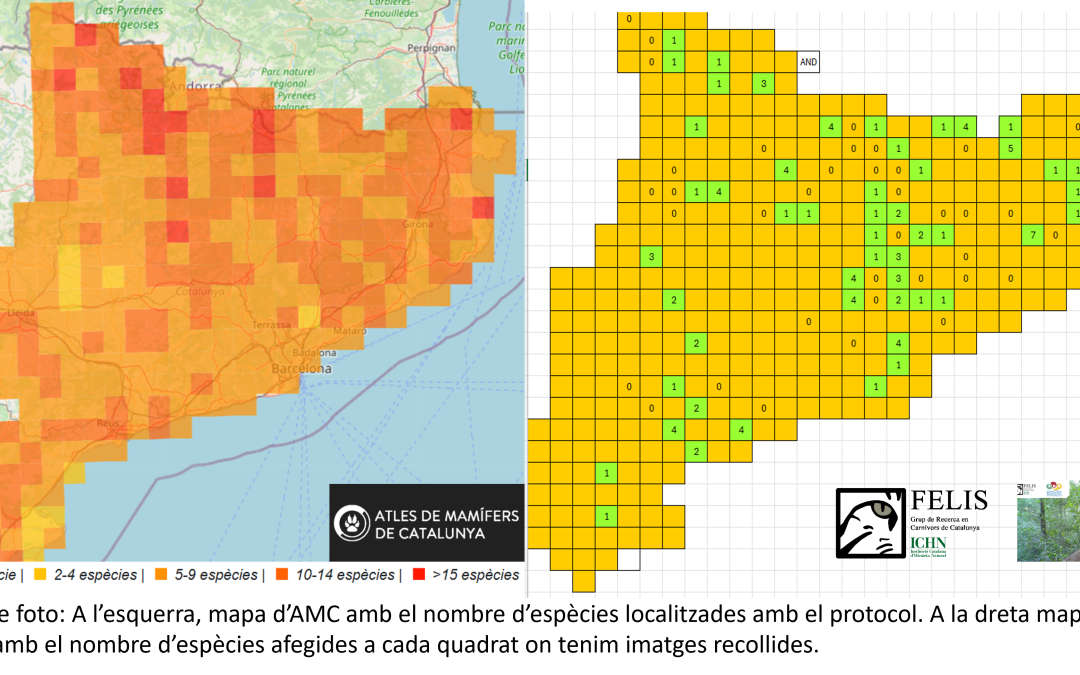
Task: Select the green grid cell labeled 7
Action: pyautogui.click(x=1033, y=236)
